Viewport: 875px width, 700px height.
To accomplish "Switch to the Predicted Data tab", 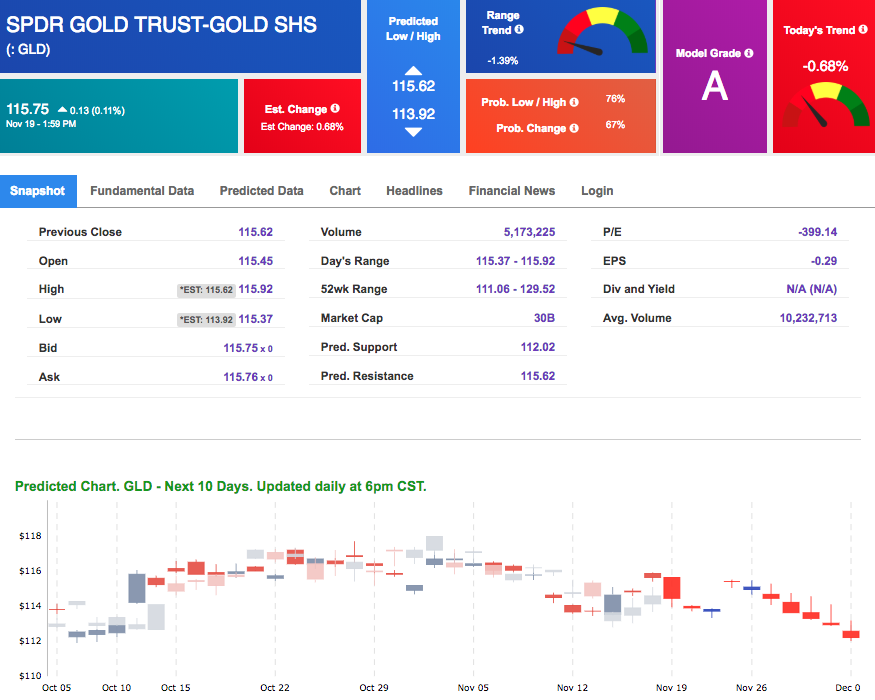I will [262, 191].
